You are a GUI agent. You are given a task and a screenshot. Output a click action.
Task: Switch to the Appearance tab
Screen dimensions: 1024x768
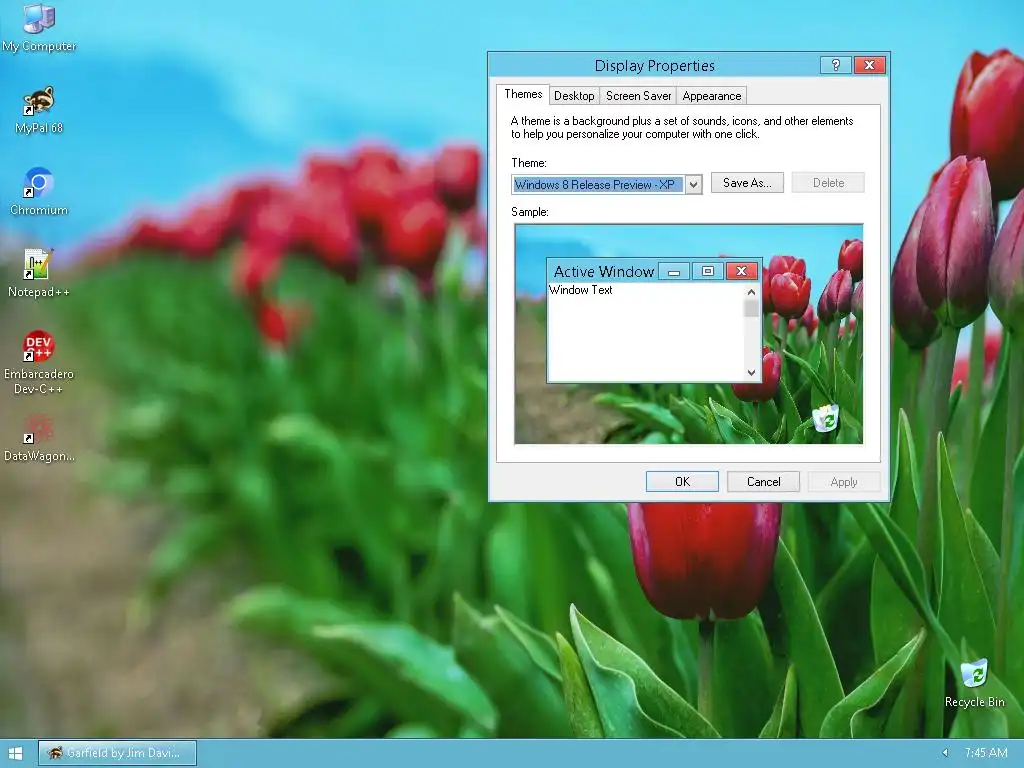point(711,96)
